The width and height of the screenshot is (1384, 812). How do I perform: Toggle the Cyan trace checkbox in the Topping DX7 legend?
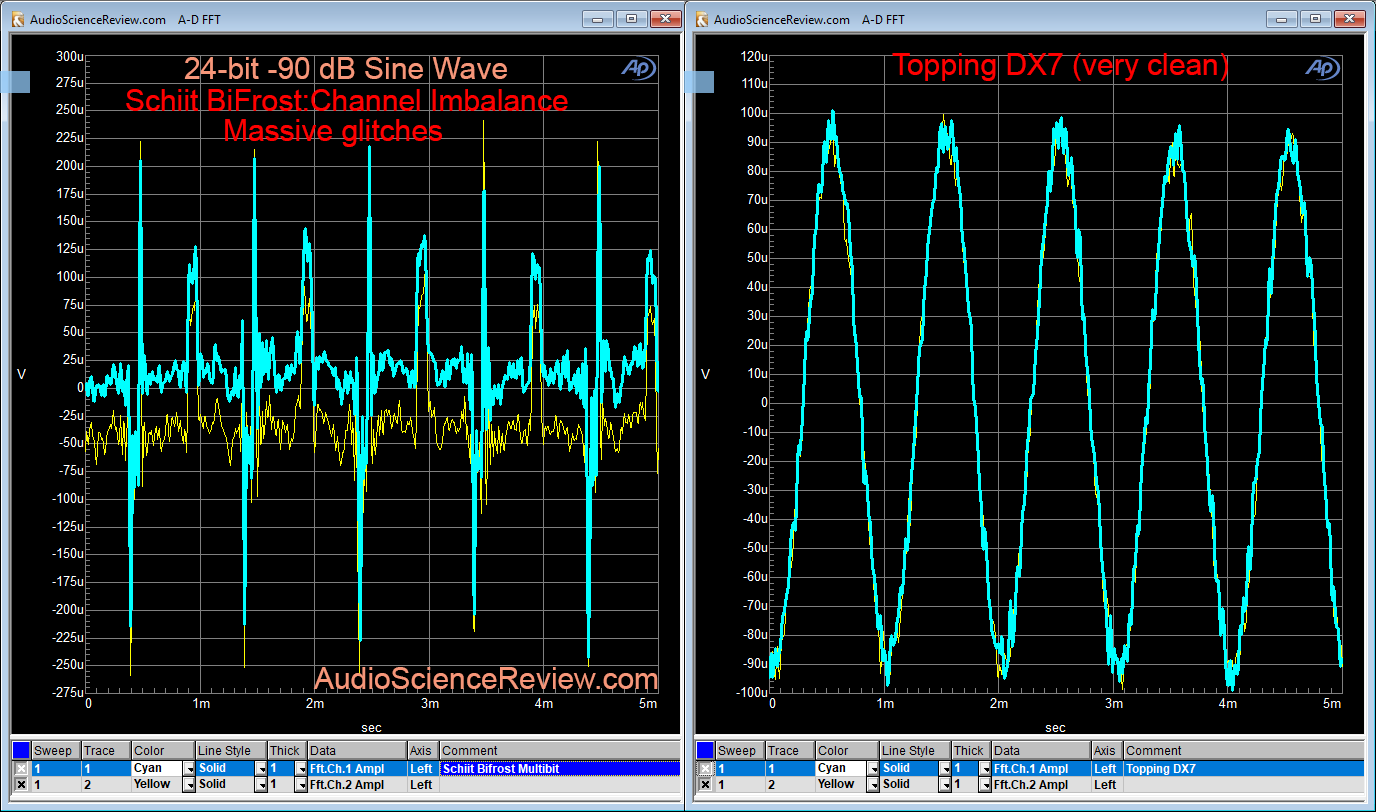(704, 768)
